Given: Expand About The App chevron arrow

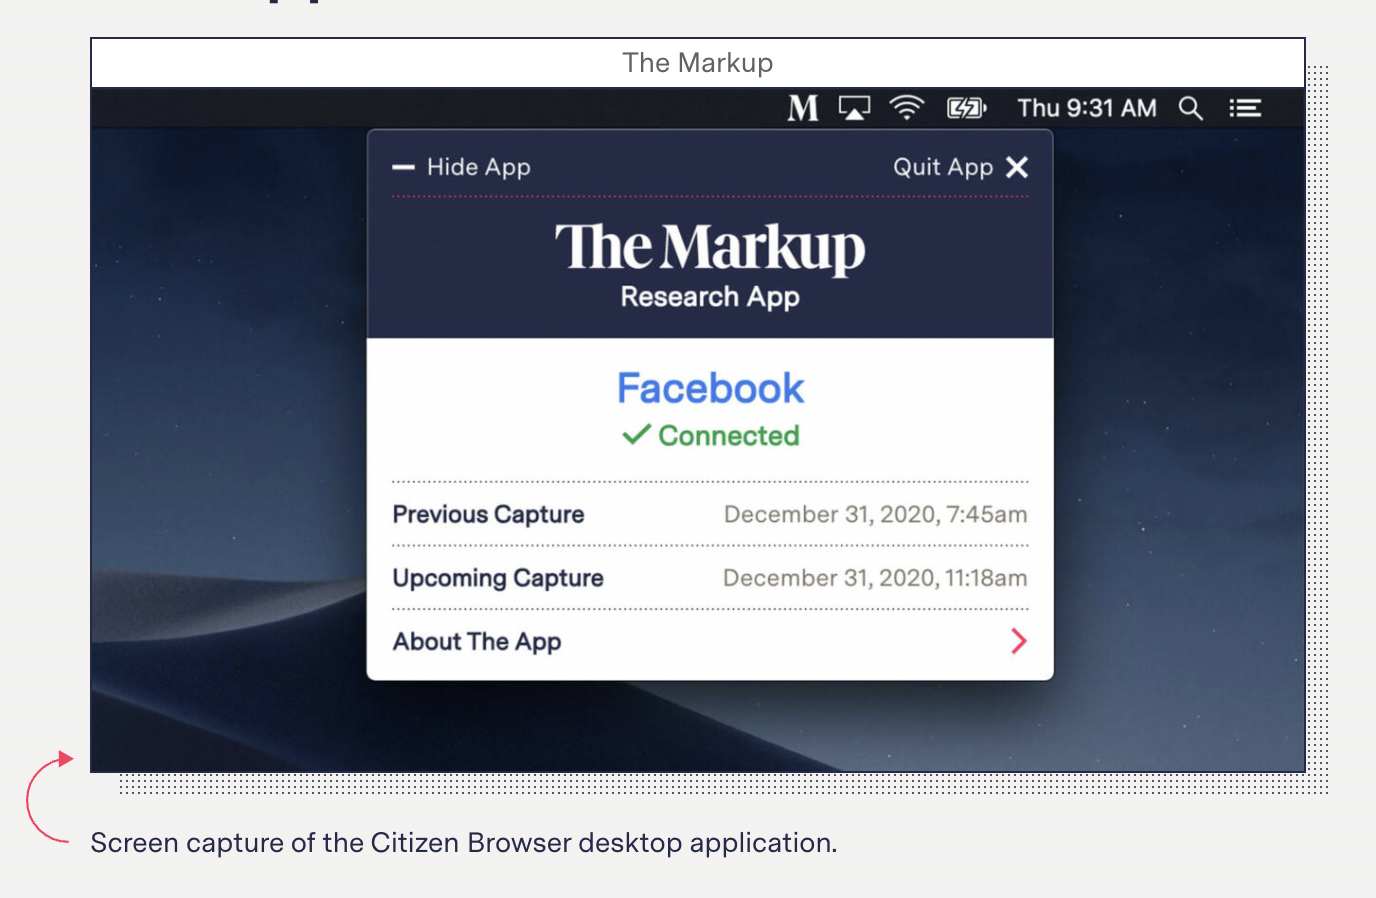Looking at the screenshot, I should click(1019, 641).
